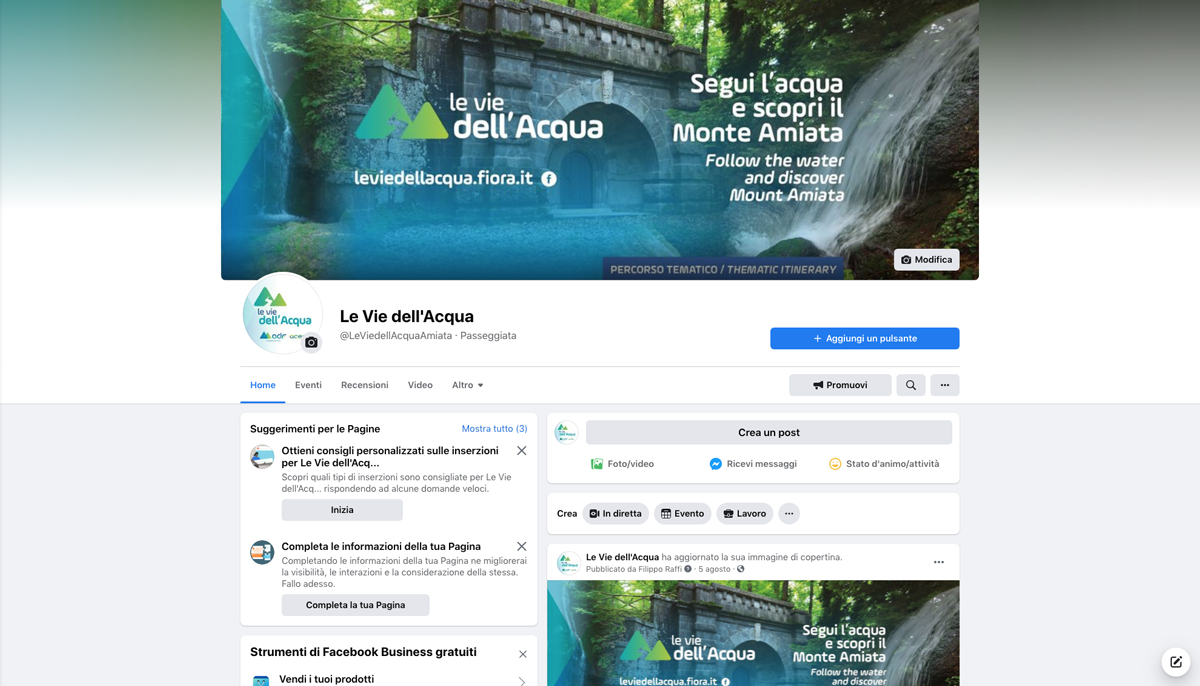Open the Recensioni tab

click(364, 385)
